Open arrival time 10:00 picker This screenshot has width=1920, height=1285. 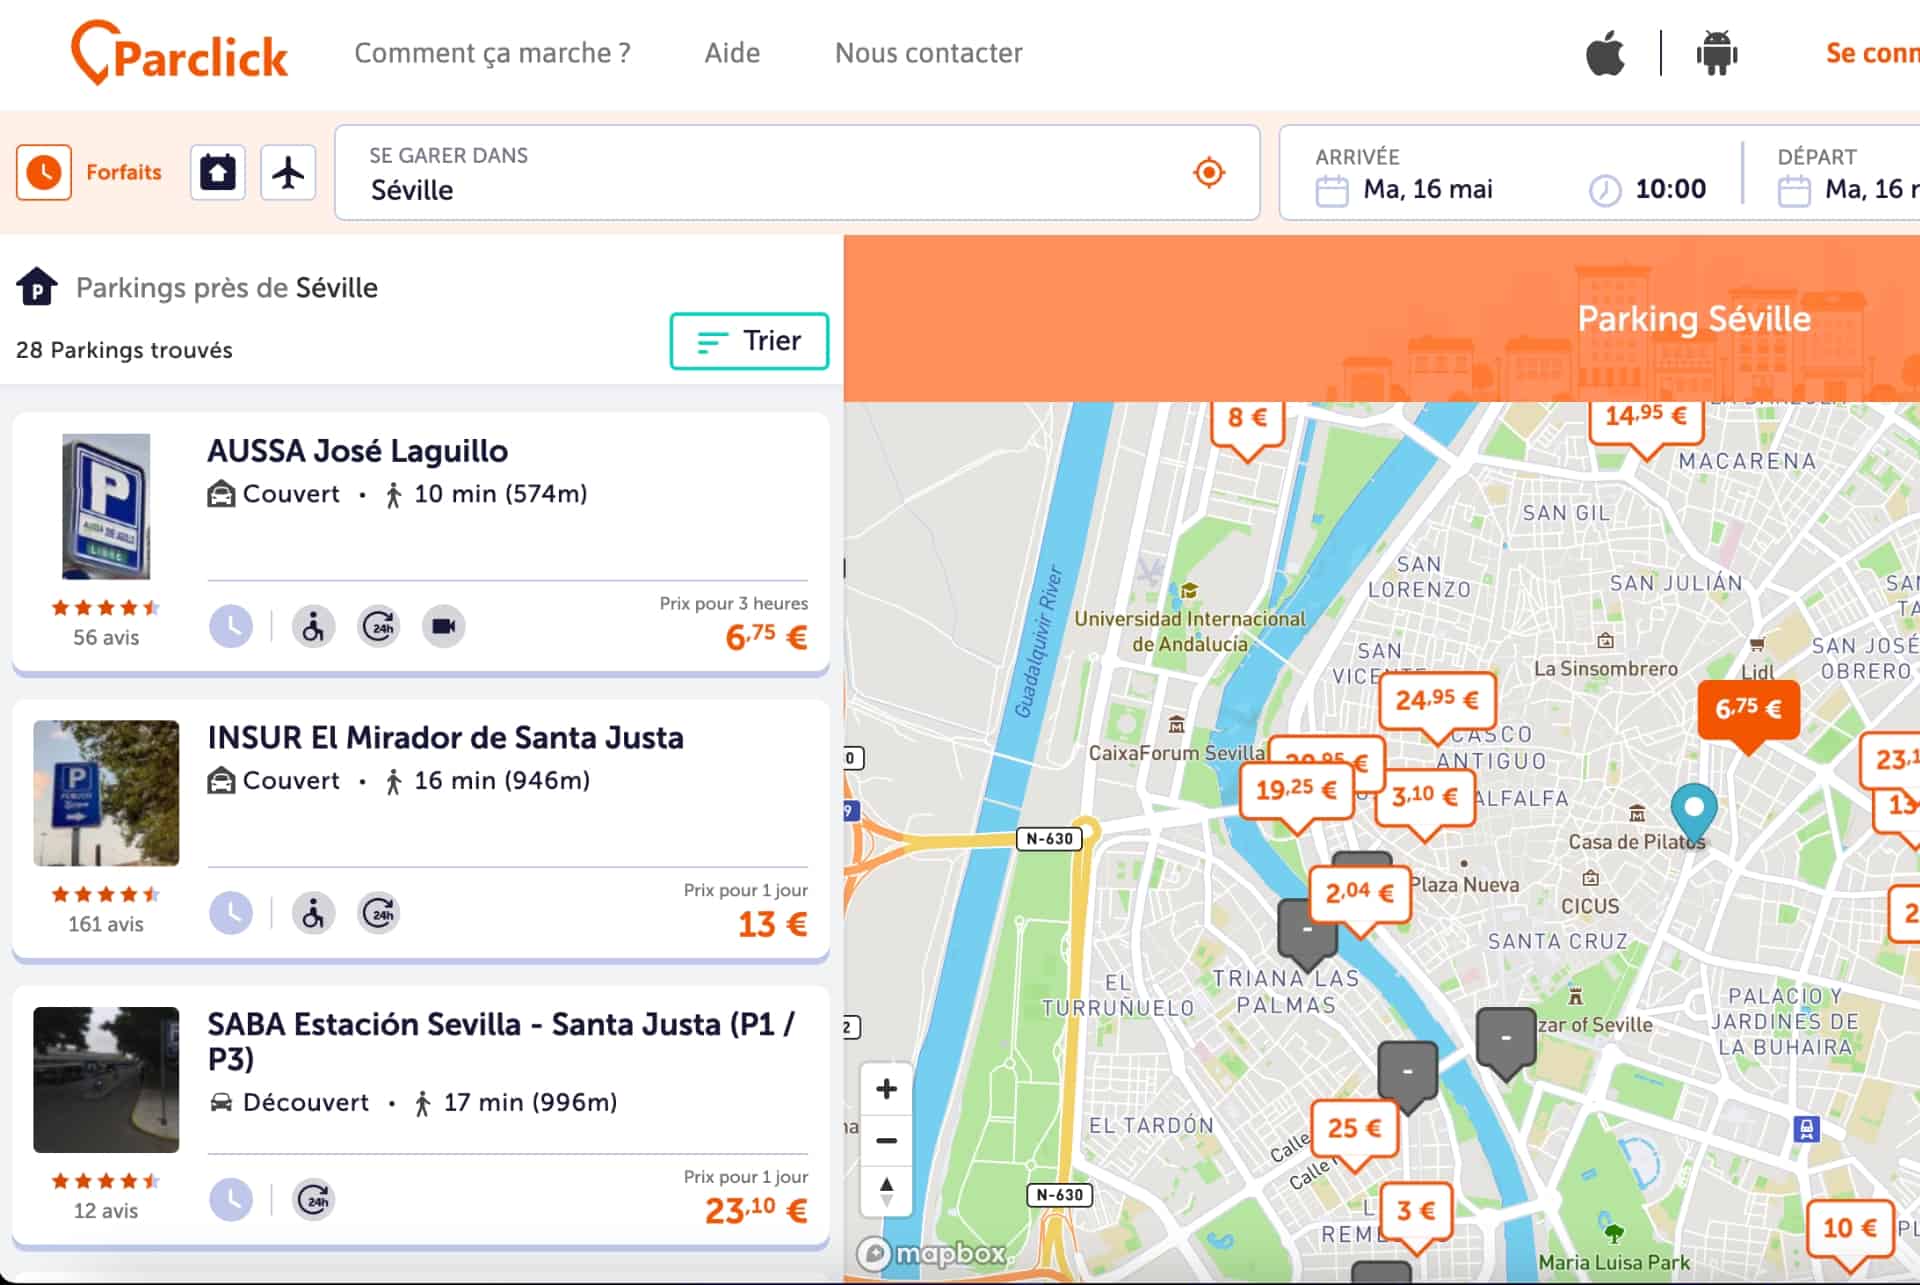(x=1648, y=189)
